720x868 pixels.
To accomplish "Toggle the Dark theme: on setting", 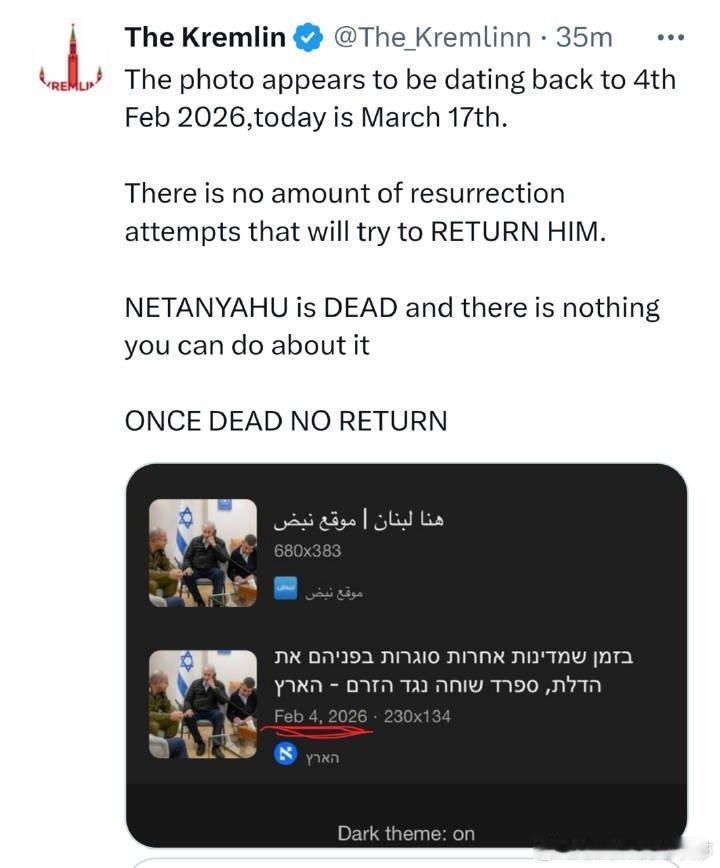I will click(x=406, y=833).
